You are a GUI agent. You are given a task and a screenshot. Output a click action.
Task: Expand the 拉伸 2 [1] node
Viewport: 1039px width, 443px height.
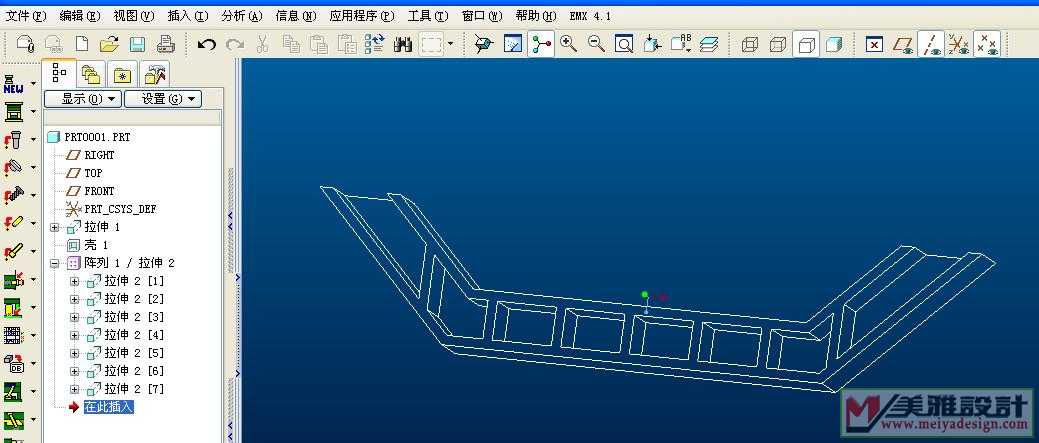[x=74, y=281]
